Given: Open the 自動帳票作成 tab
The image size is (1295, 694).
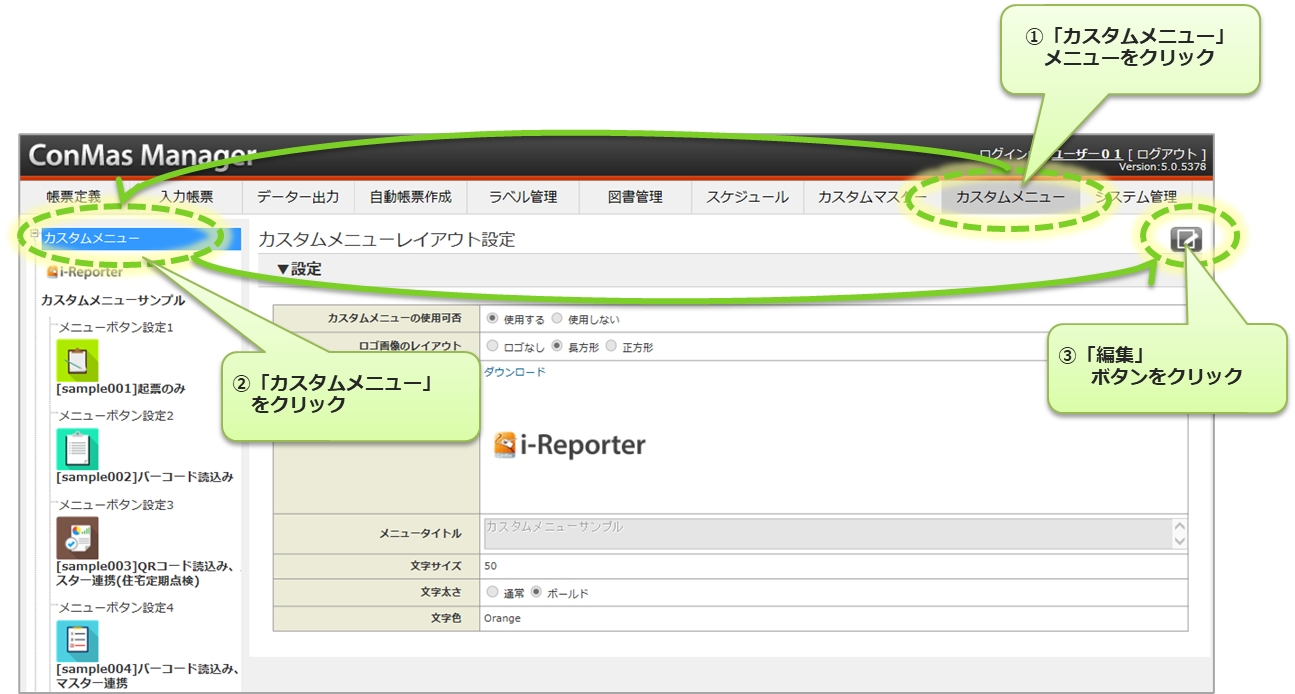Looking at the screenshot, I should coord(410,197).
